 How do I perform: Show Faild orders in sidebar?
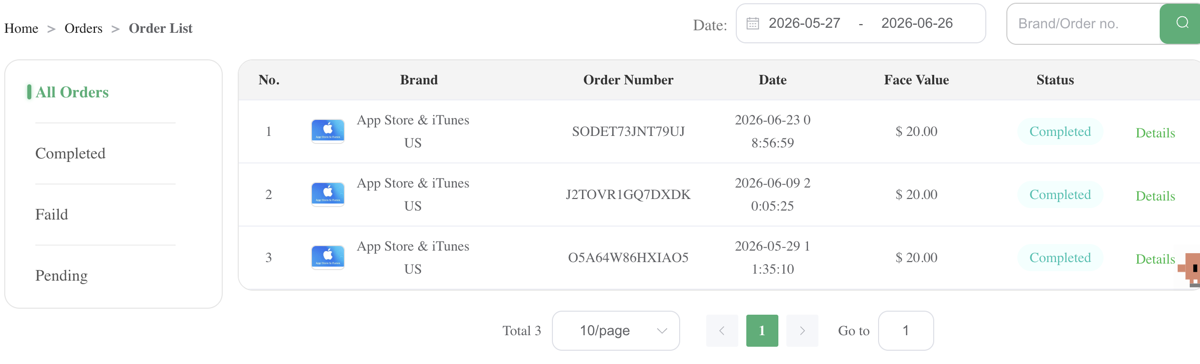[x=51, y=214]
